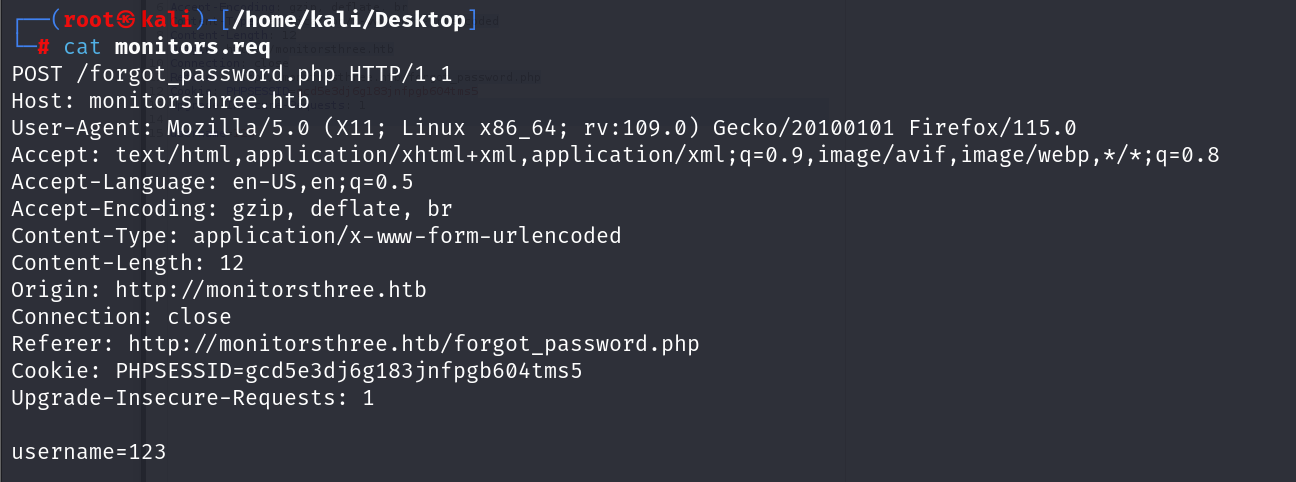This screenshot has height=482, width=1296.
Task: Click the Connection: close line
Action: tap(121, 317)
